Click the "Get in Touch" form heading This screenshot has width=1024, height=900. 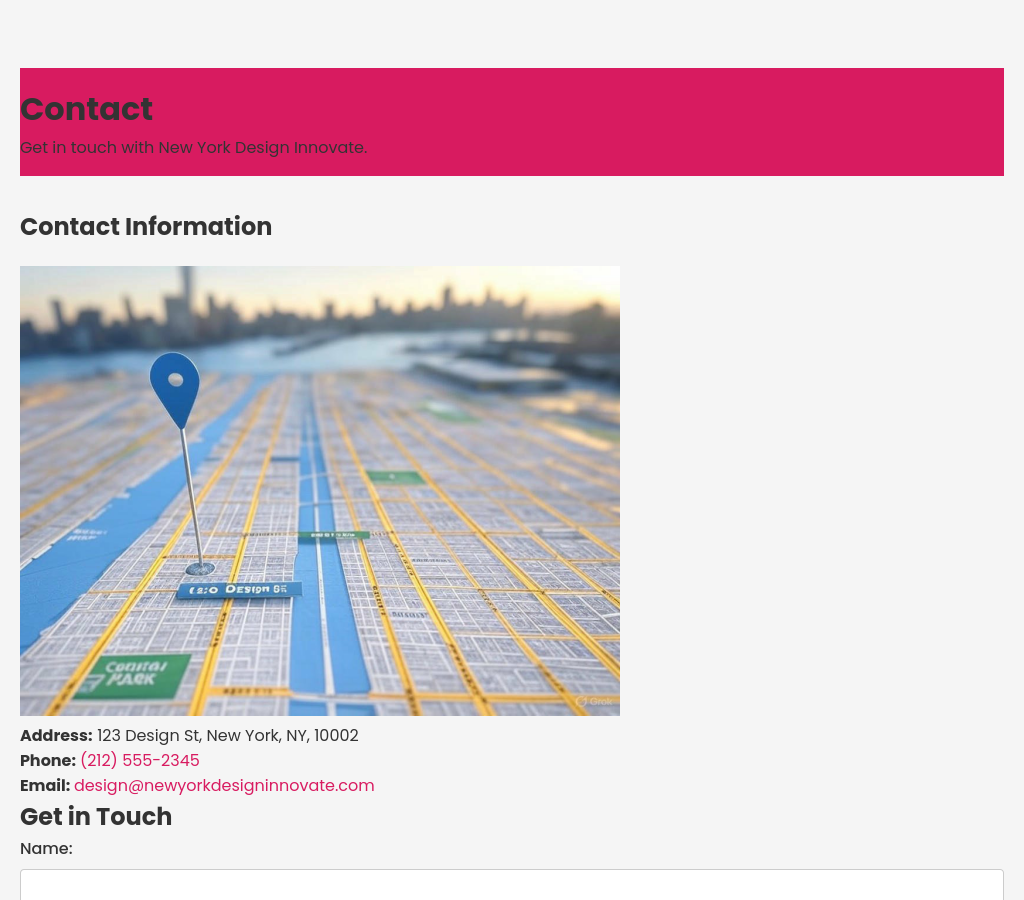click(x=96, y=817)
